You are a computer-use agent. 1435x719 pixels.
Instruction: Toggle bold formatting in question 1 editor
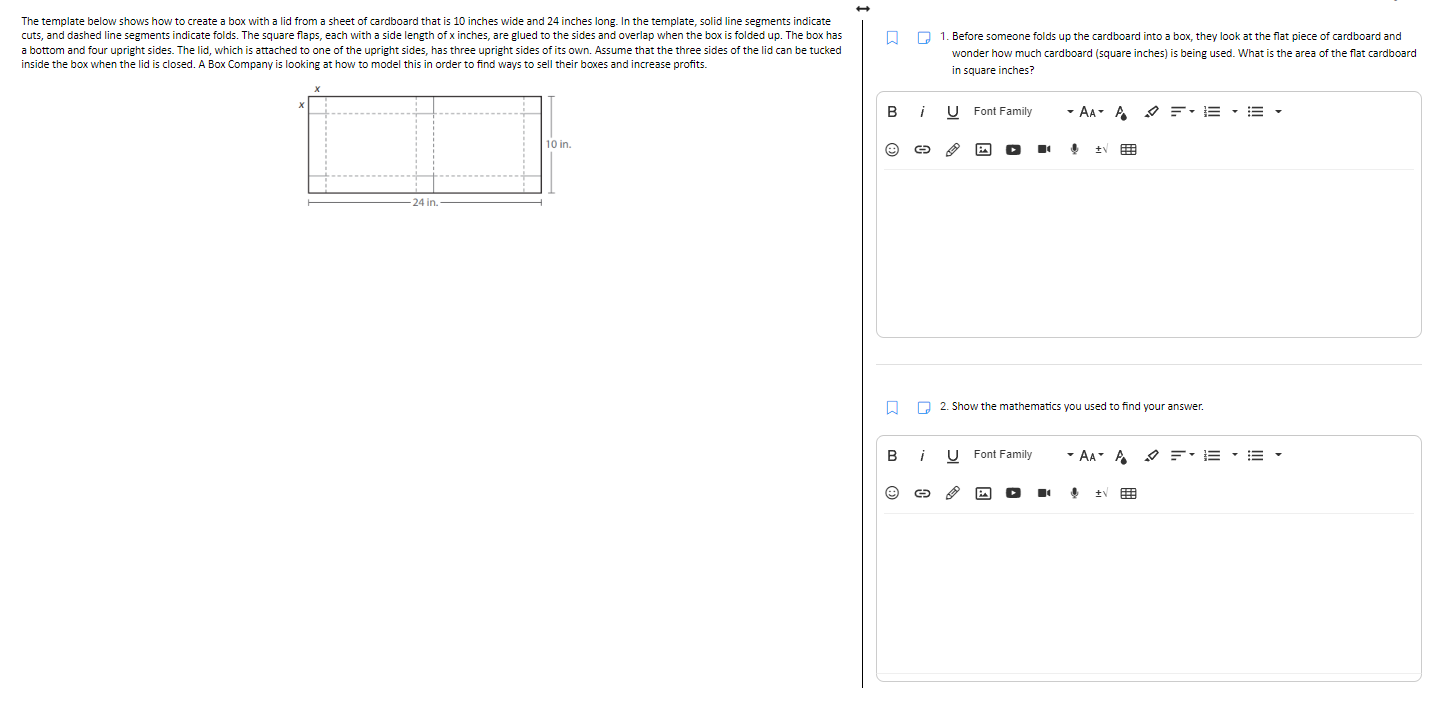tap(892, 111)
